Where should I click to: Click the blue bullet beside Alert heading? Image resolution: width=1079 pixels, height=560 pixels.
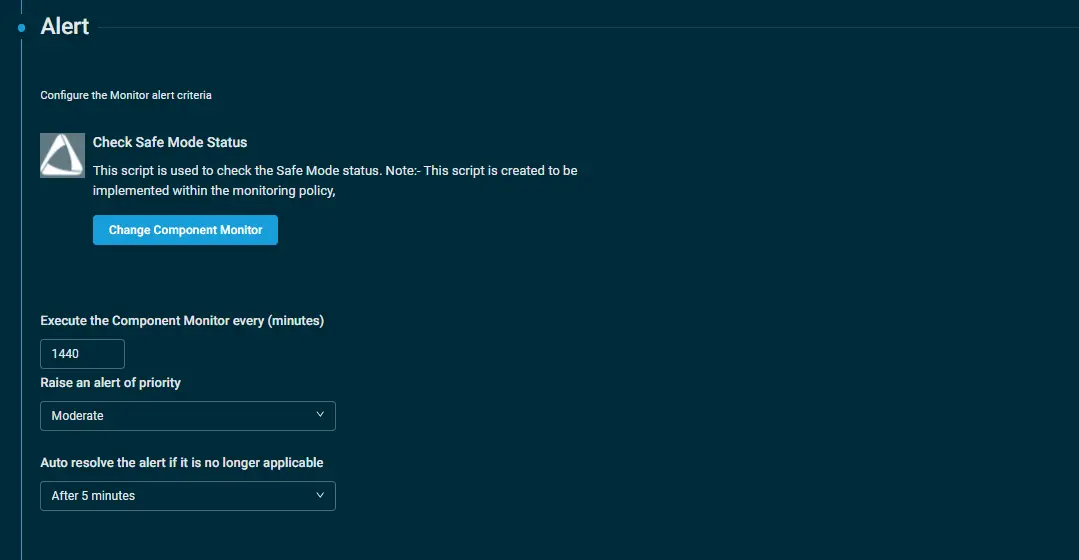point(21,28)
